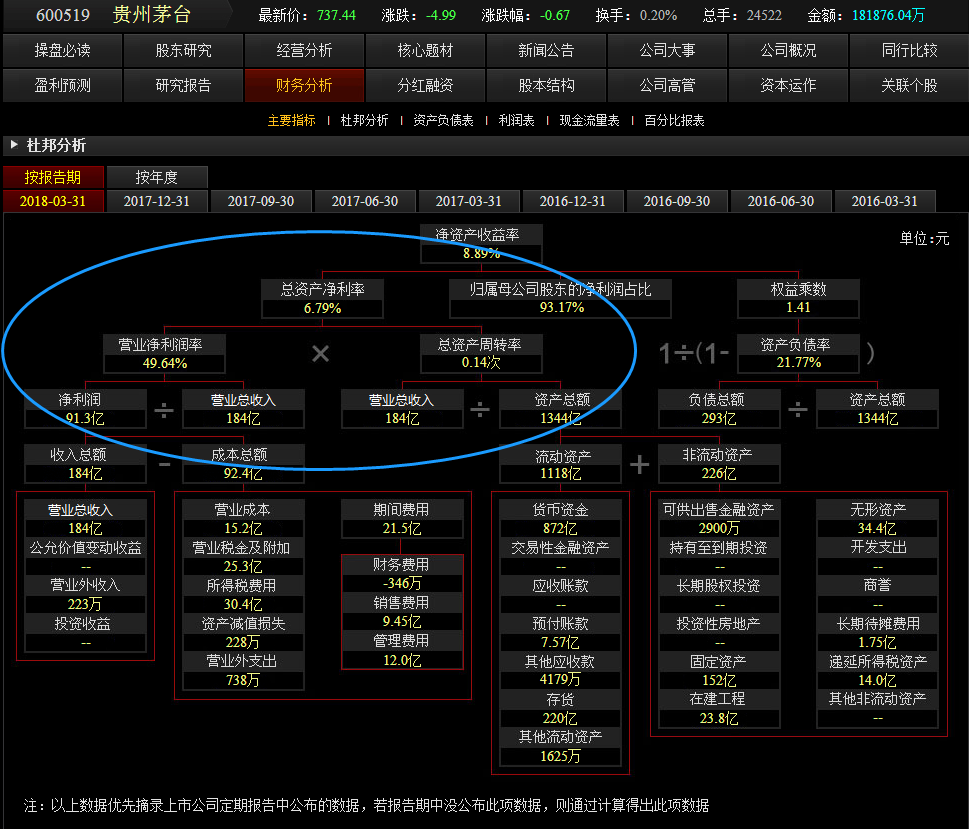The height and width of the screenshot is (829, 969).
Task: Select the 财务分析 tab
Action: (304, 85)
